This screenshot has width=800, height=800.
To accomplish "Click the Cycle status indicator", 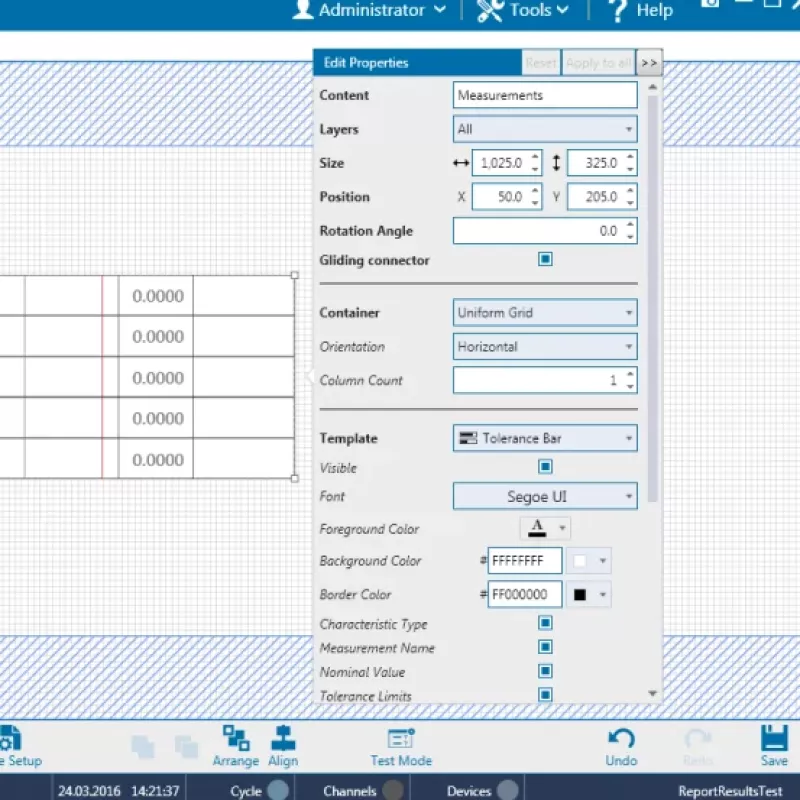I will pyautogui.click(x=278, y=790).
